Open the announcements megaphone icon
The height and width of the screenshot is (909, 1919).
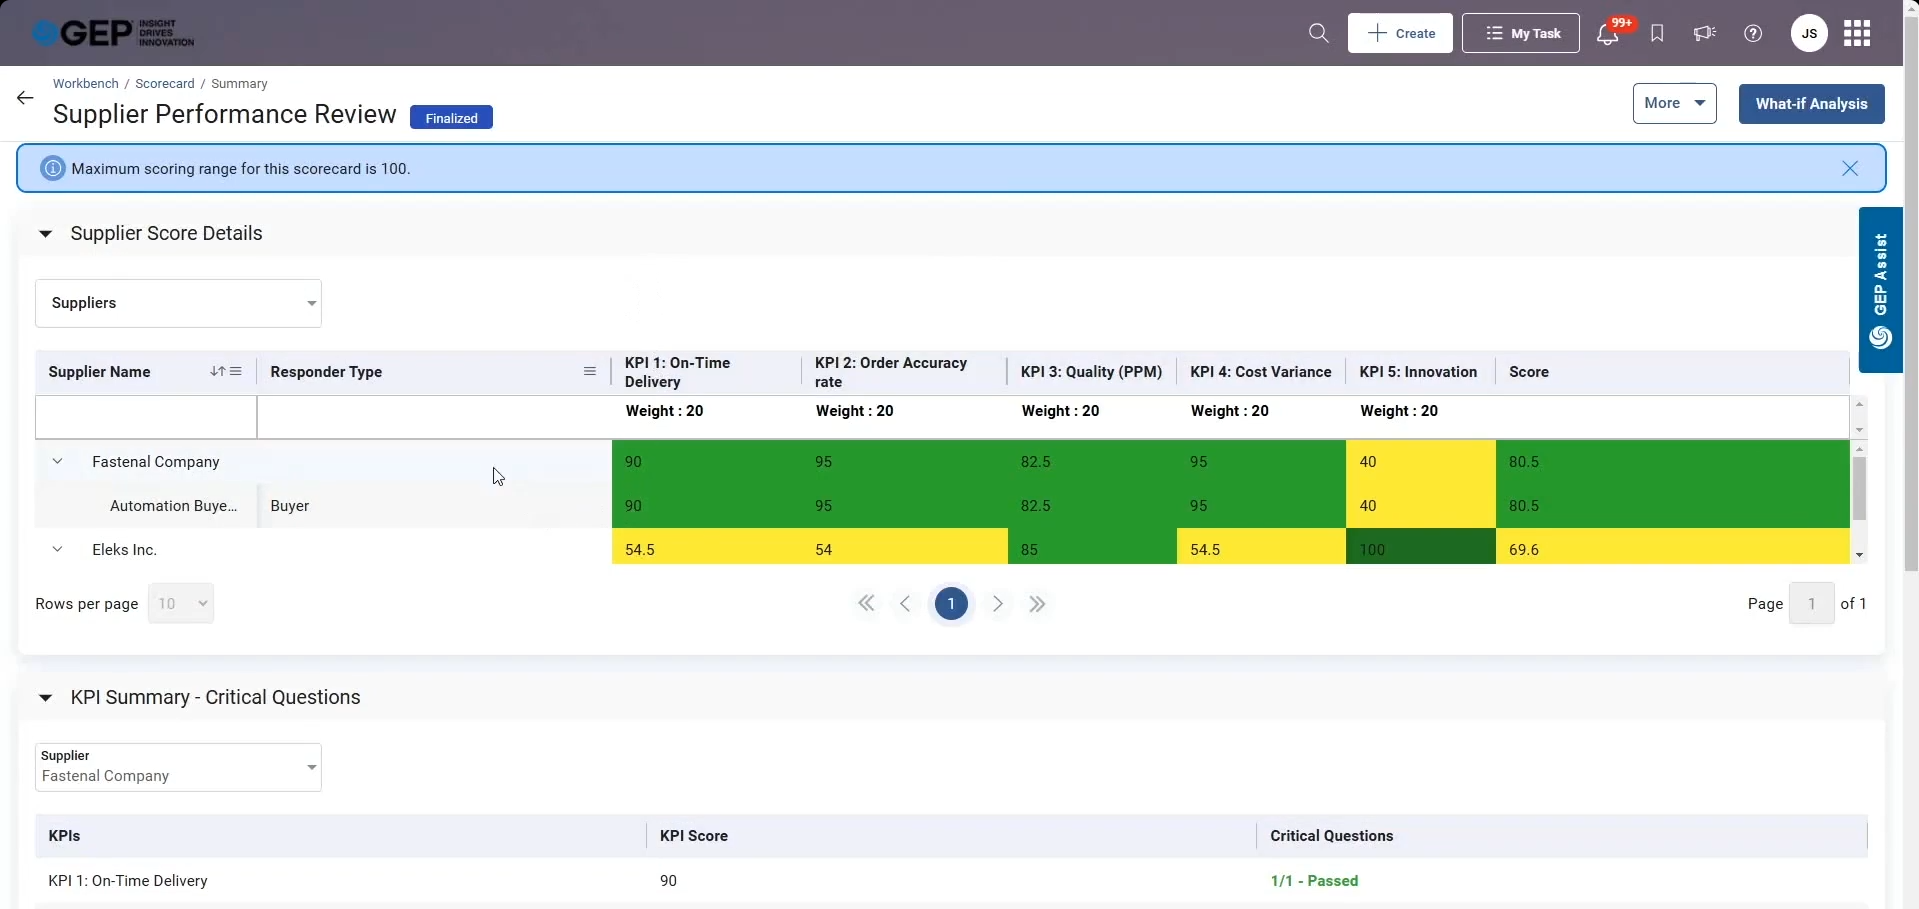tap(1704, 33)
